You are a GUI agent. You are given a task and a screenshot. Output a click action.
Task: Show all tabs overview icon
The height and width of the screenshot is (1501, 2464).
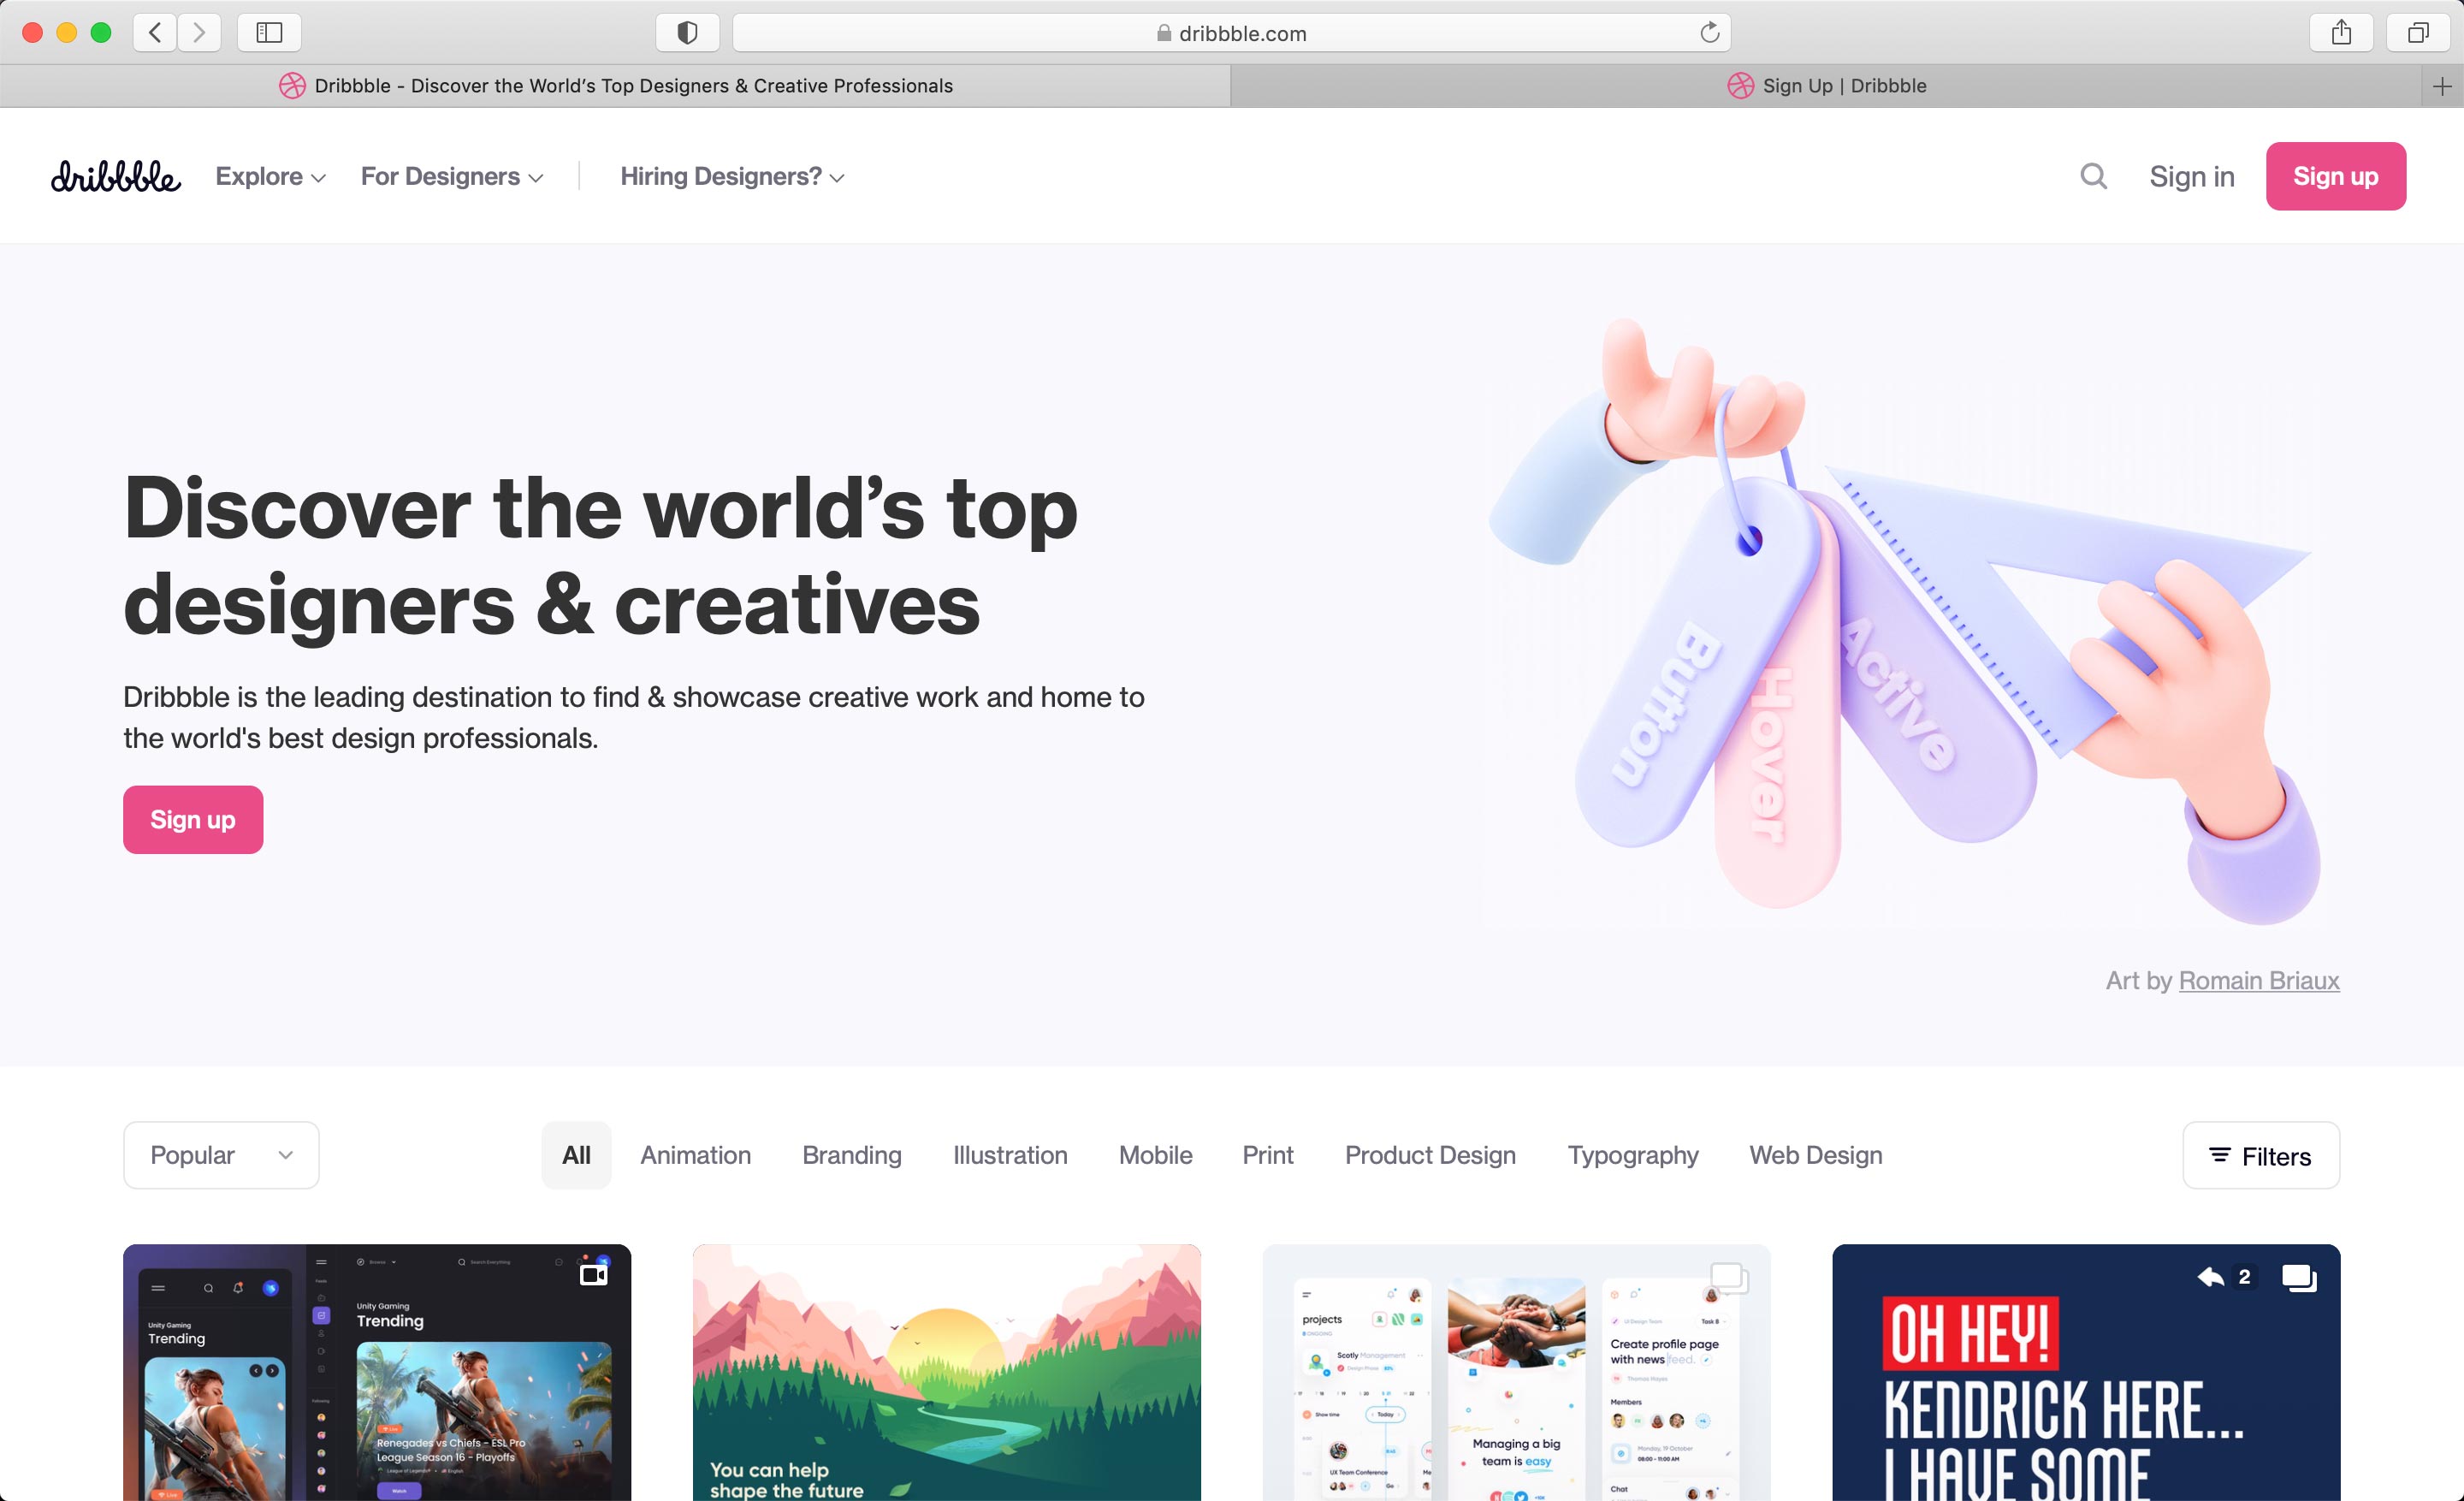coord(2417,33)
